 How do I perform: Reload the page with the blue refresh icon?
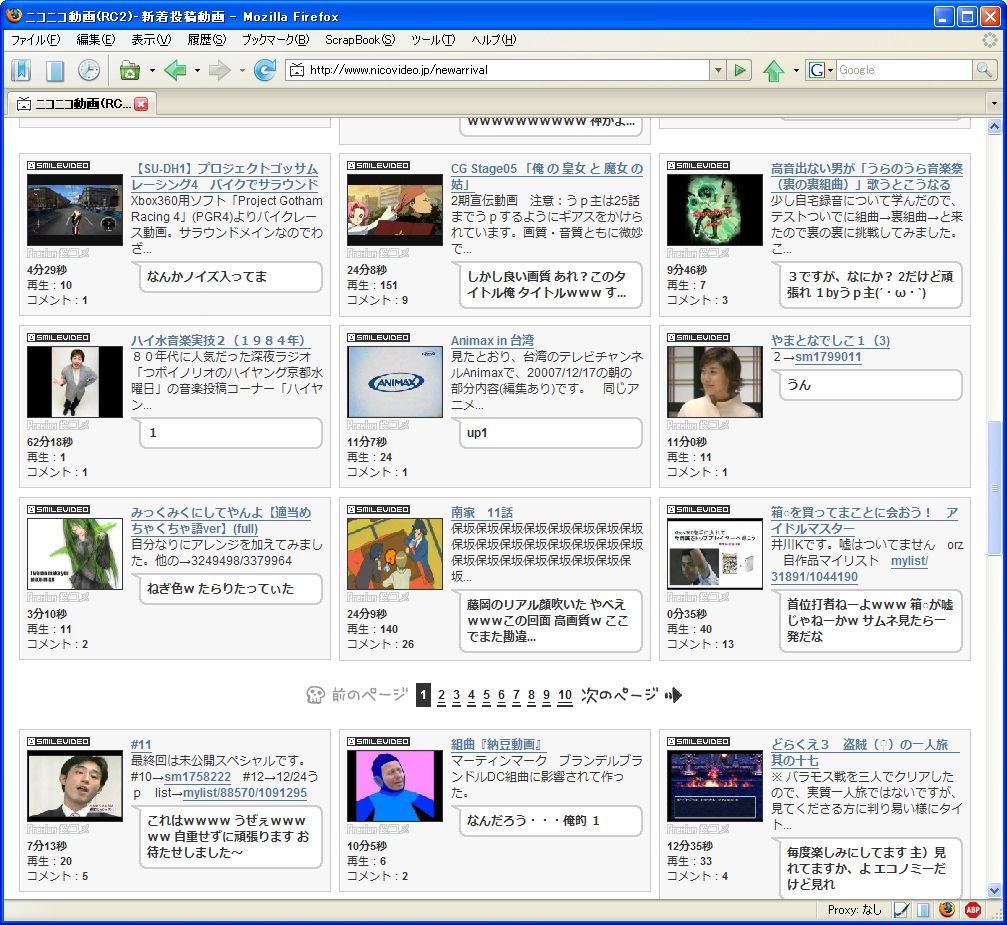pos(265,70)
